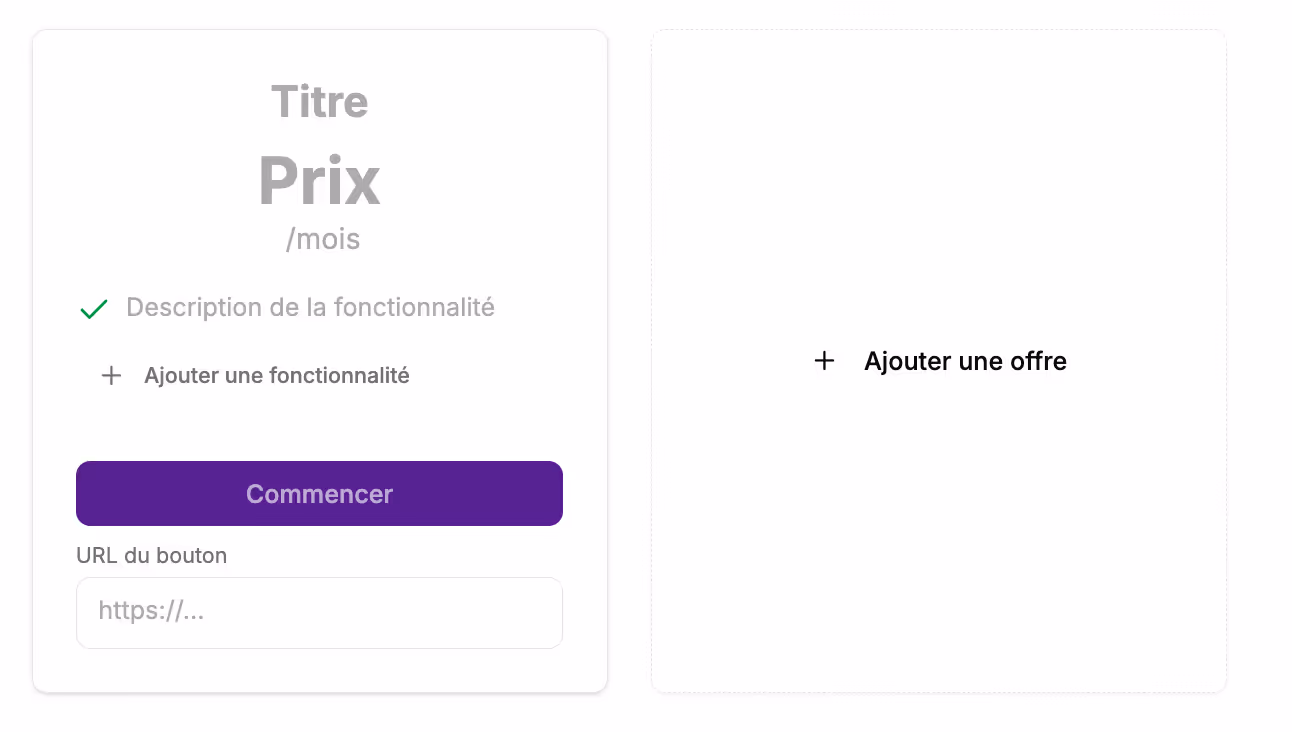Click the plus icon beside 'Ajouter une offre'

[x=824, y=361]
